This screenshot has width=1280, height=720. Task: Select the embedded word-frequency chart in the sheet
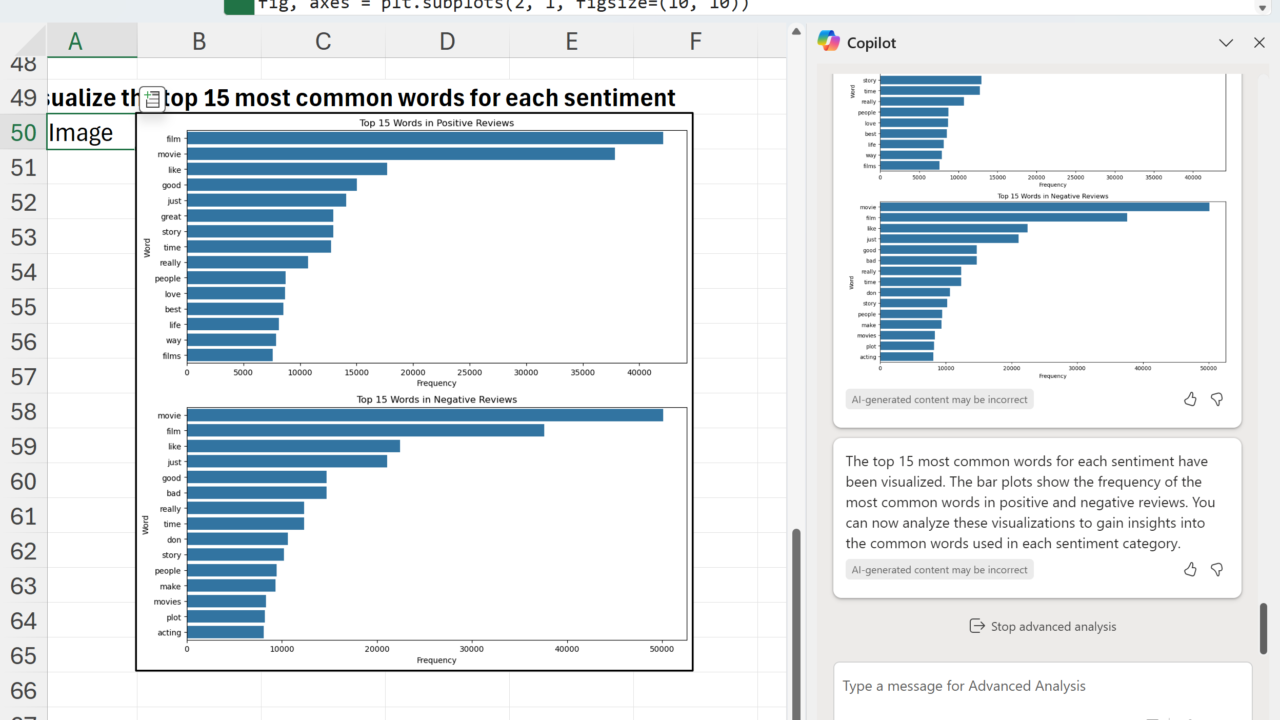(x=414, y=391)
